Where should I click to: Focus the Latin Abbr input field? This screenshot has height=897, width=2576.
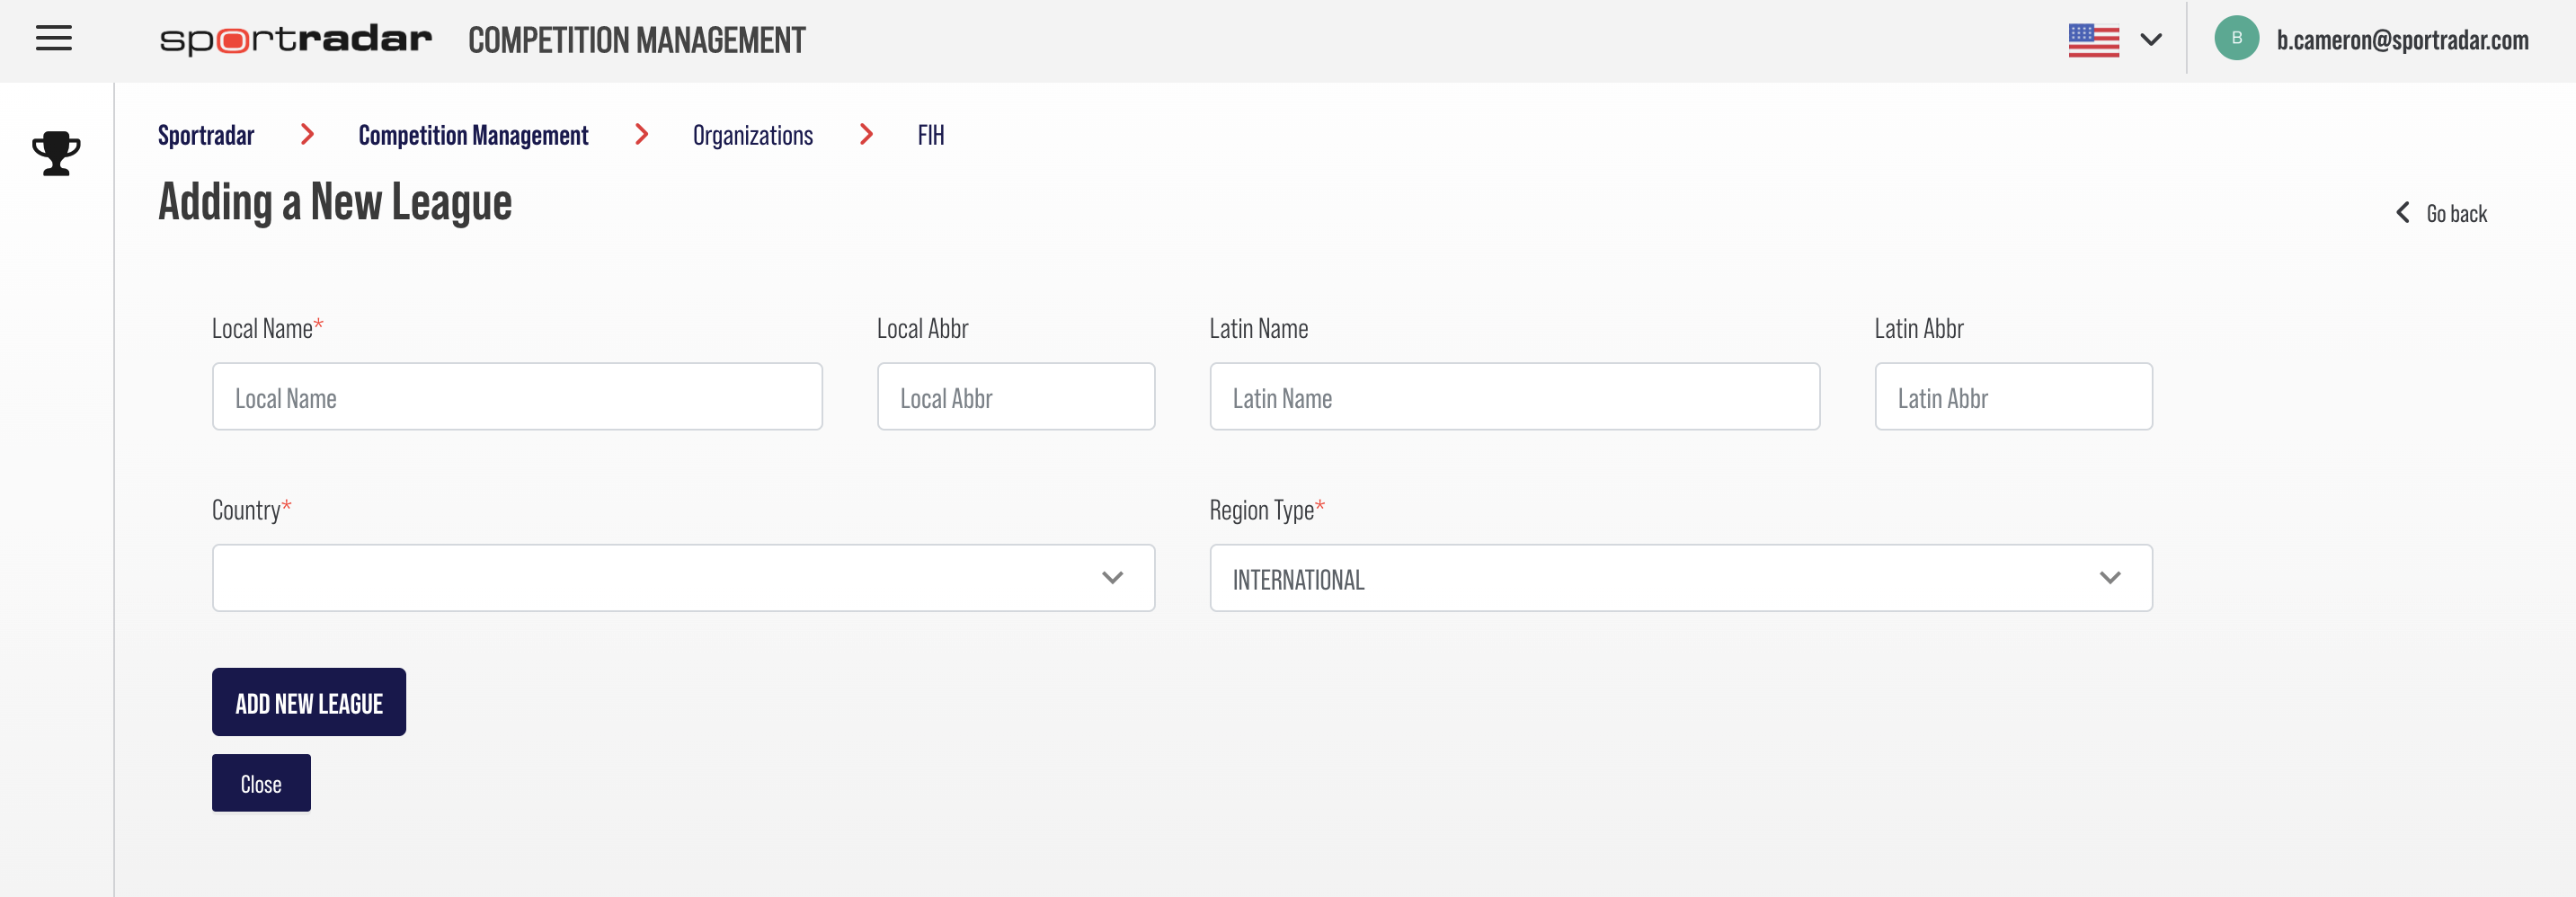[x=2013, y=397]
